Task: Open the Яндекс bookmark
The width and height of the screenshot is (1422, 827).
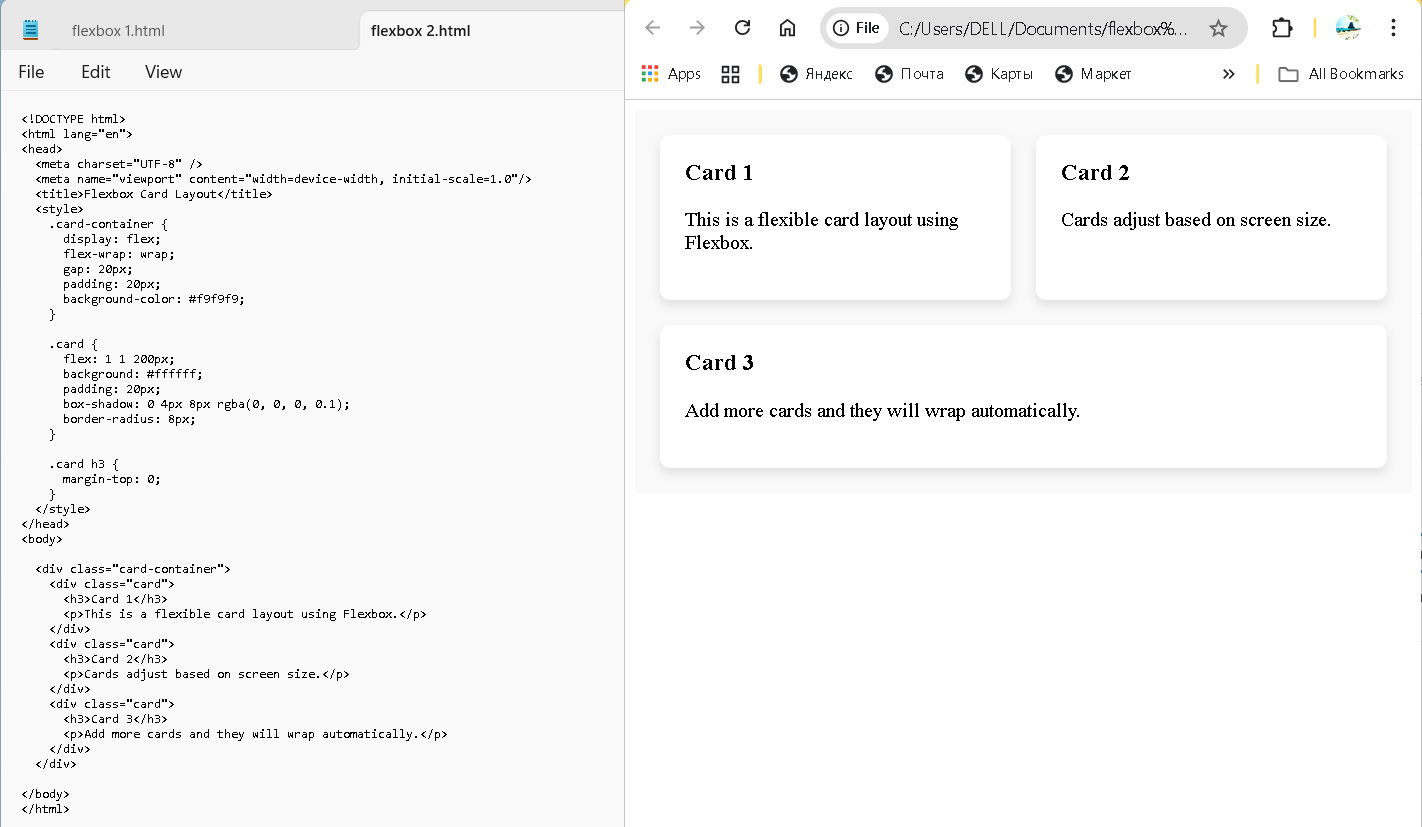Action: point(816,74)
